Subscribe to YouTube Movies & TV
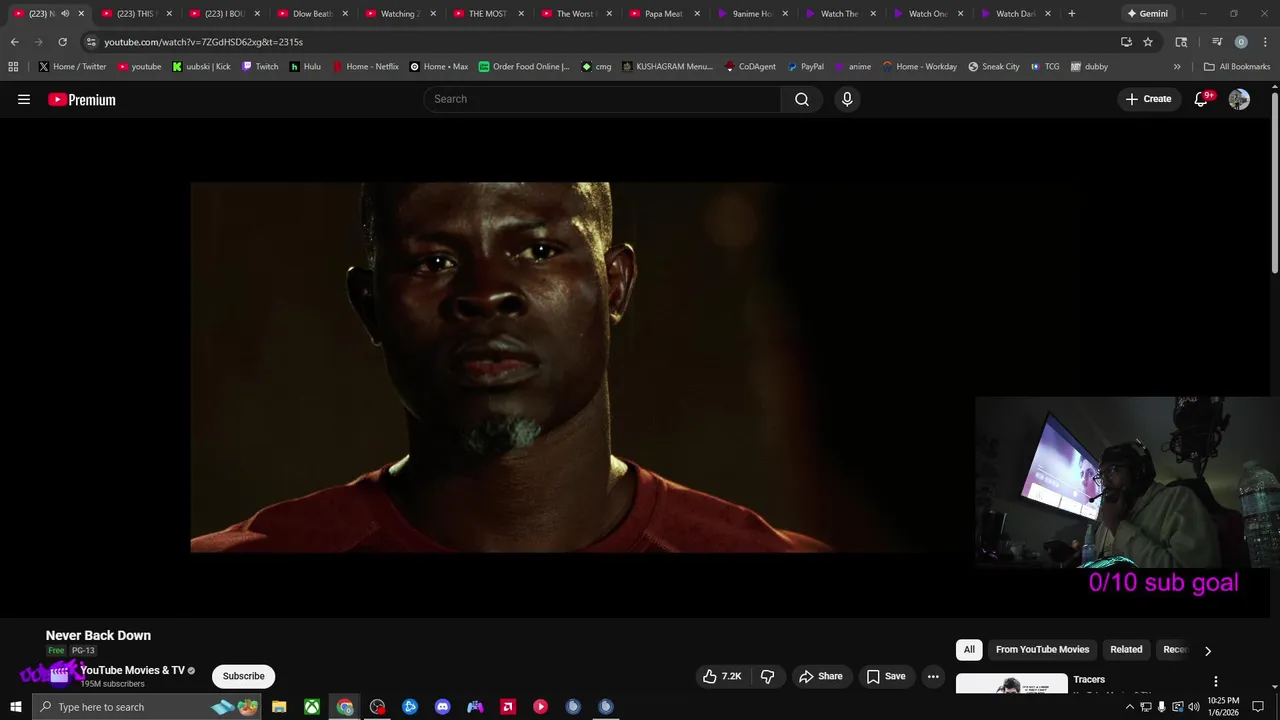The height and width of the screenshot is (720, 1280). tap(244, 676)
